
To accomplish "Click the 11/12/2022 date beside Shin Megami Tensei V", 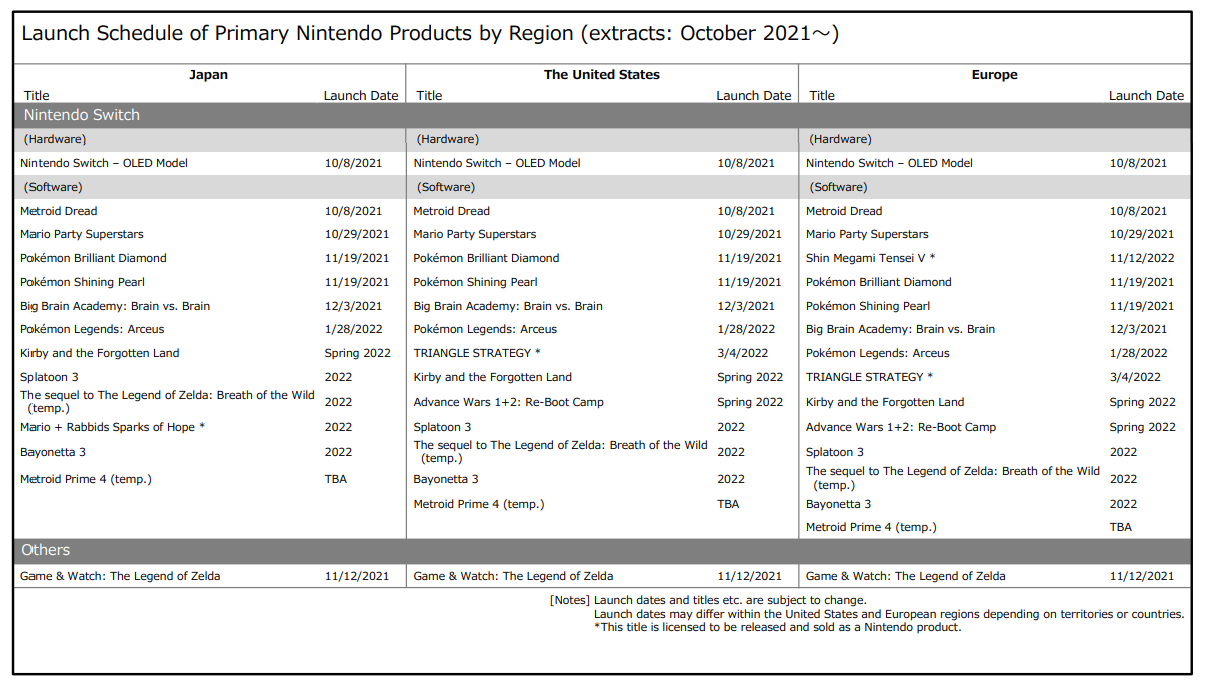I will 1142,258.
